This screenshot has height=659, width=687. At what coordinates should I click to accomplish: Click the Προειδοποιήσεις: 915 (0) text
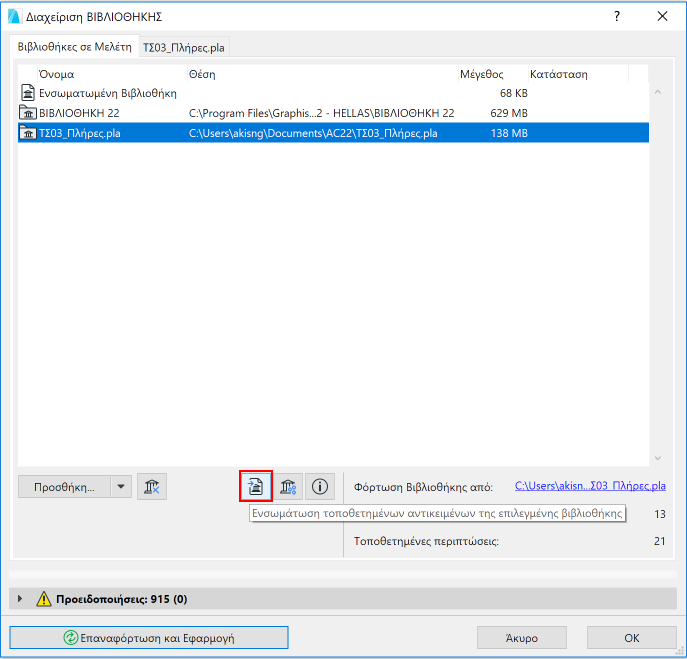pos(121,599)
